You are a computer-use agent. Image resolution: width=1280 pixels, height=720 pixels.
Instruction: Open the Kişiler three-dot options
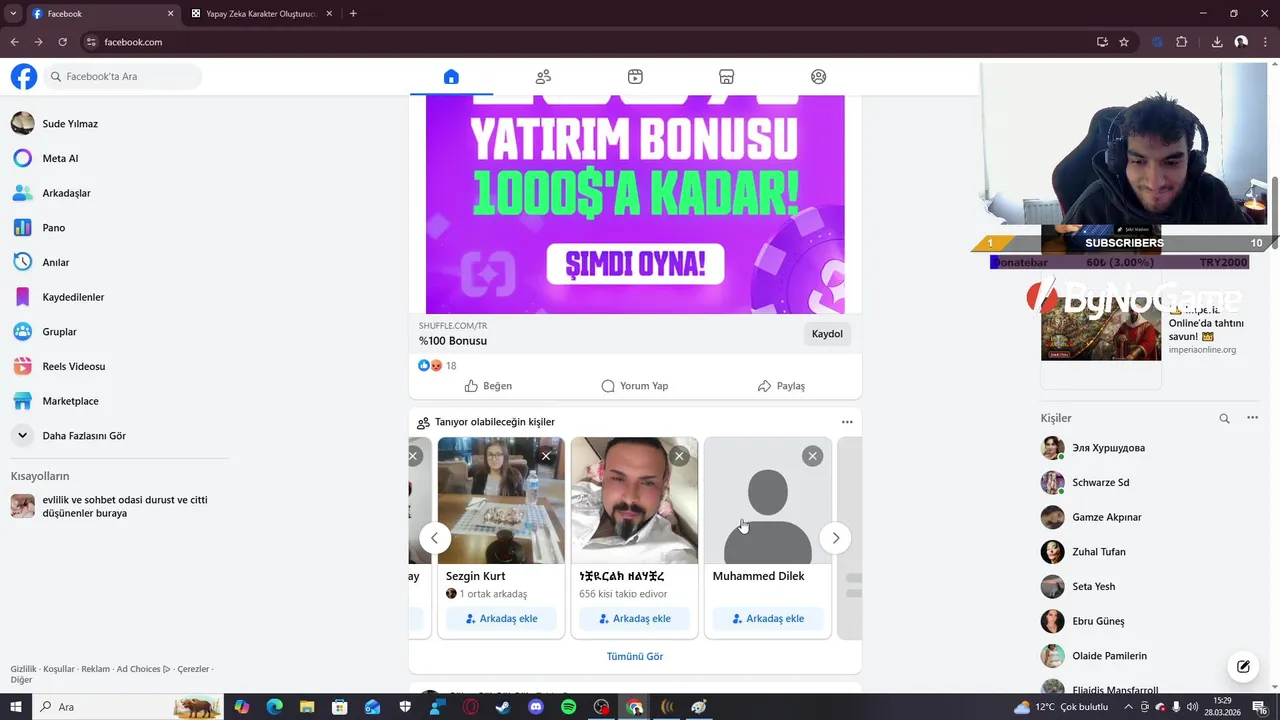point(1252,418)
